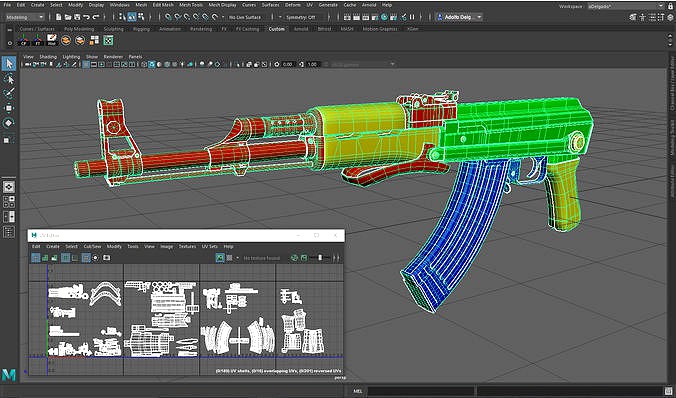
Task: Click the teal circular render icon
Action: tap(384, 17)
